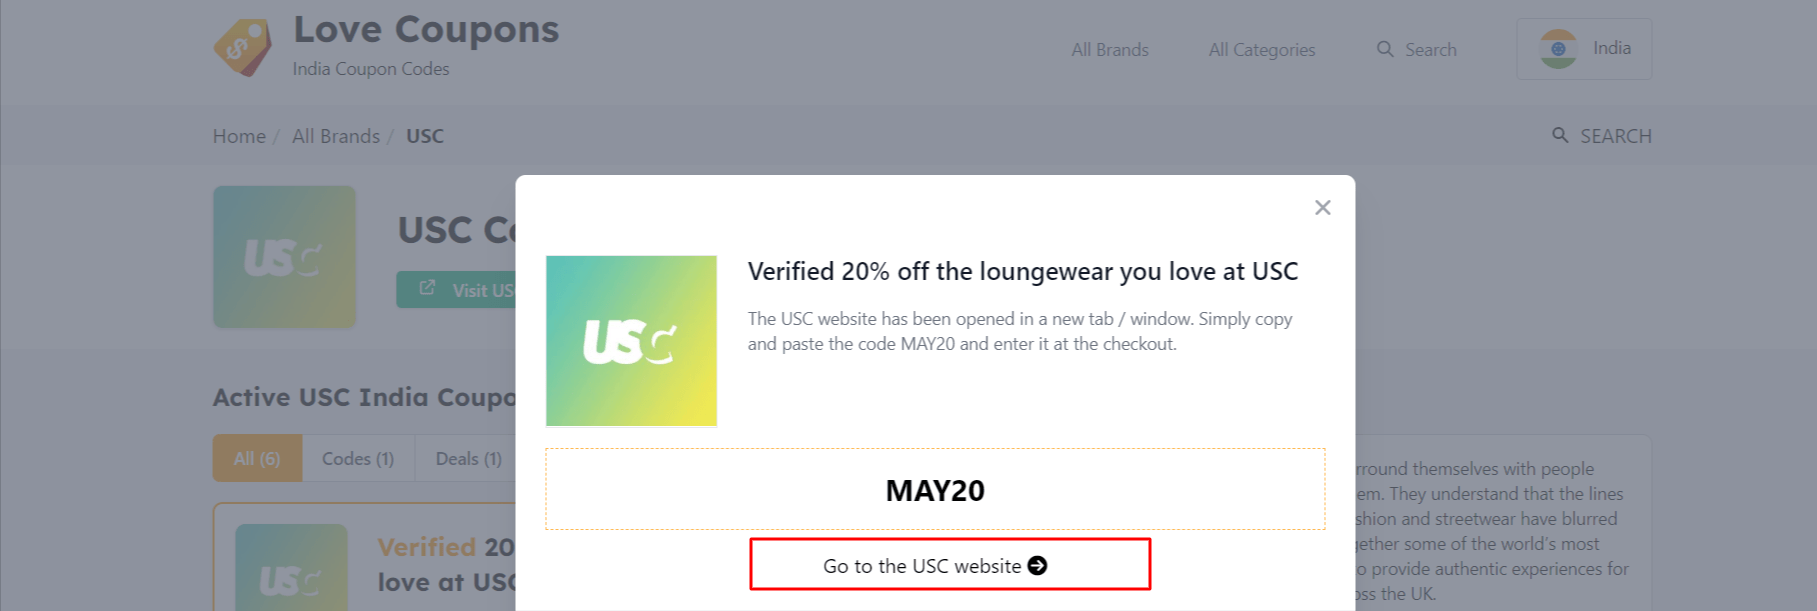Click the external link icon on Visit USC button
The height and width of the screenshot is (611, 1817).
(x=428, y=286)
